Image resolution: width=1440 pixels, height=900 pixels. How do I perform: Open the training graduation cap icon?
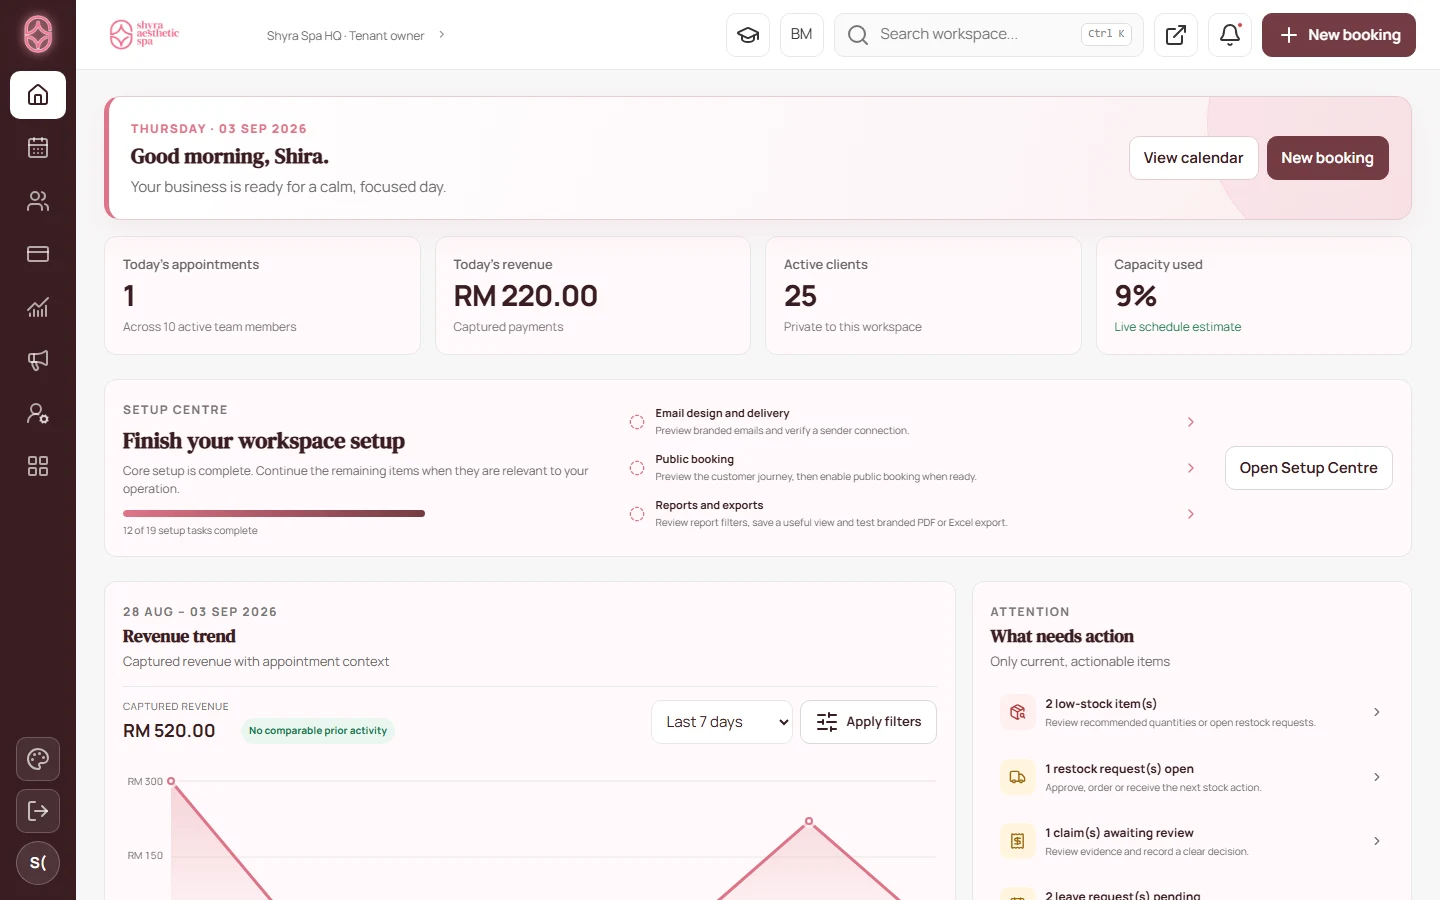pos(748,35)
